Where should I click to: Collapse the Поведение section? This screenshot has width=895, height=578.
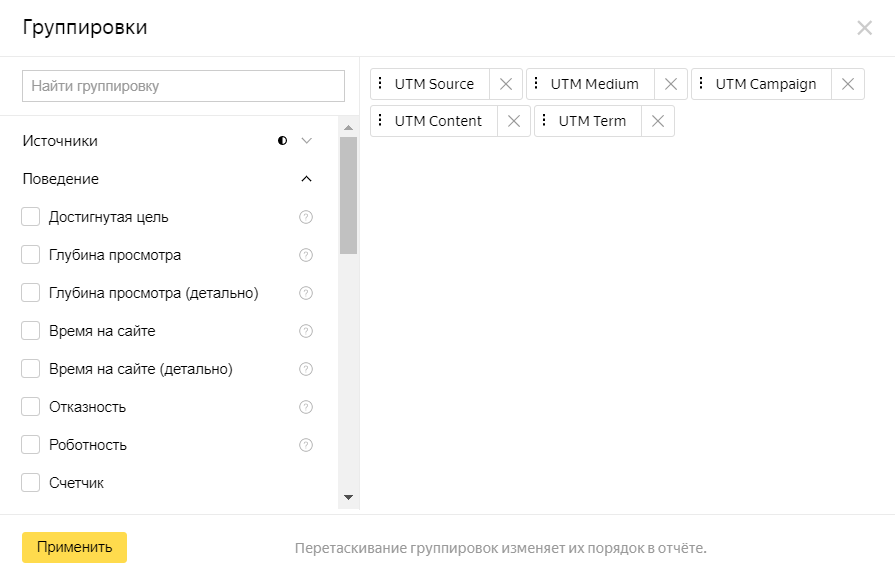coord(307,179)
